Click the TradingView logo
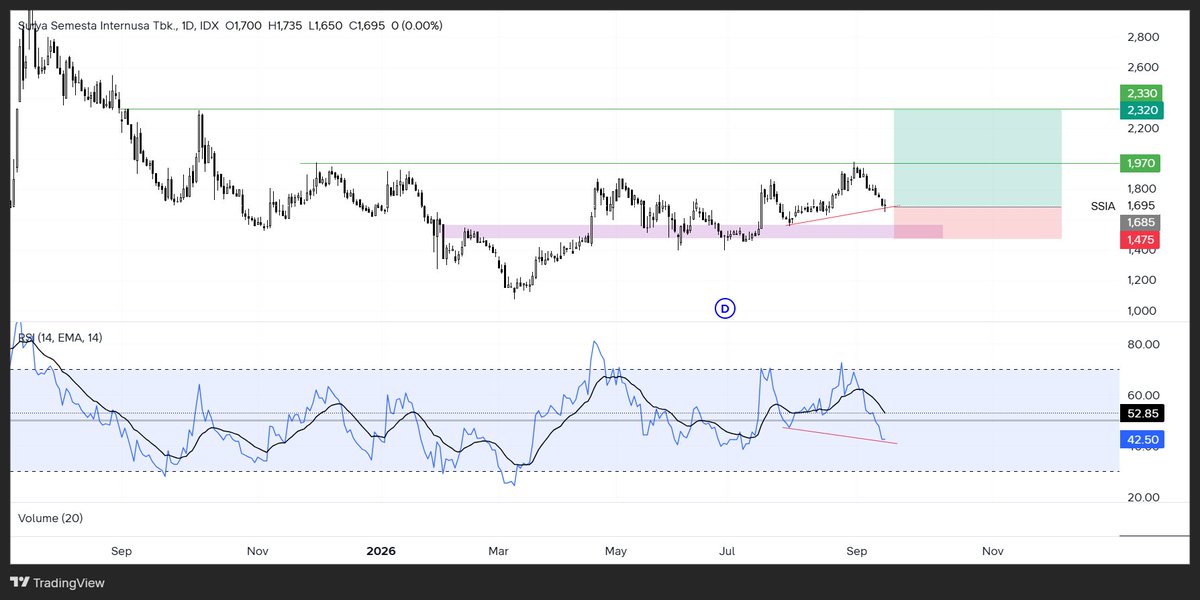Viewport: 1200px width, 600px height. coord(57,583)
